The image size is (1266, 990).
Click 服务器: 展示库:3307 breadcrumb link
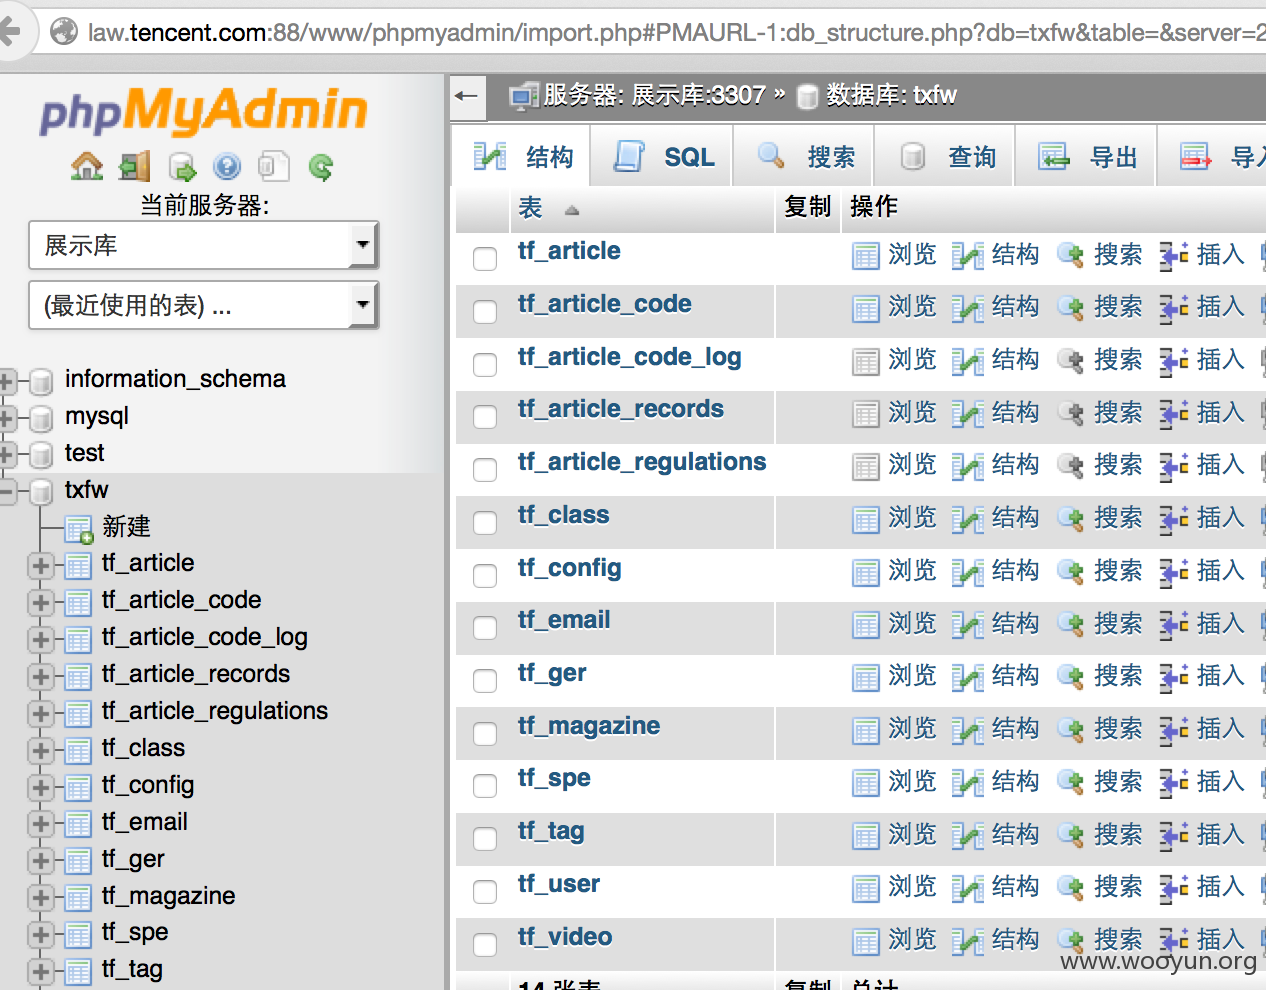coord(654,95)
